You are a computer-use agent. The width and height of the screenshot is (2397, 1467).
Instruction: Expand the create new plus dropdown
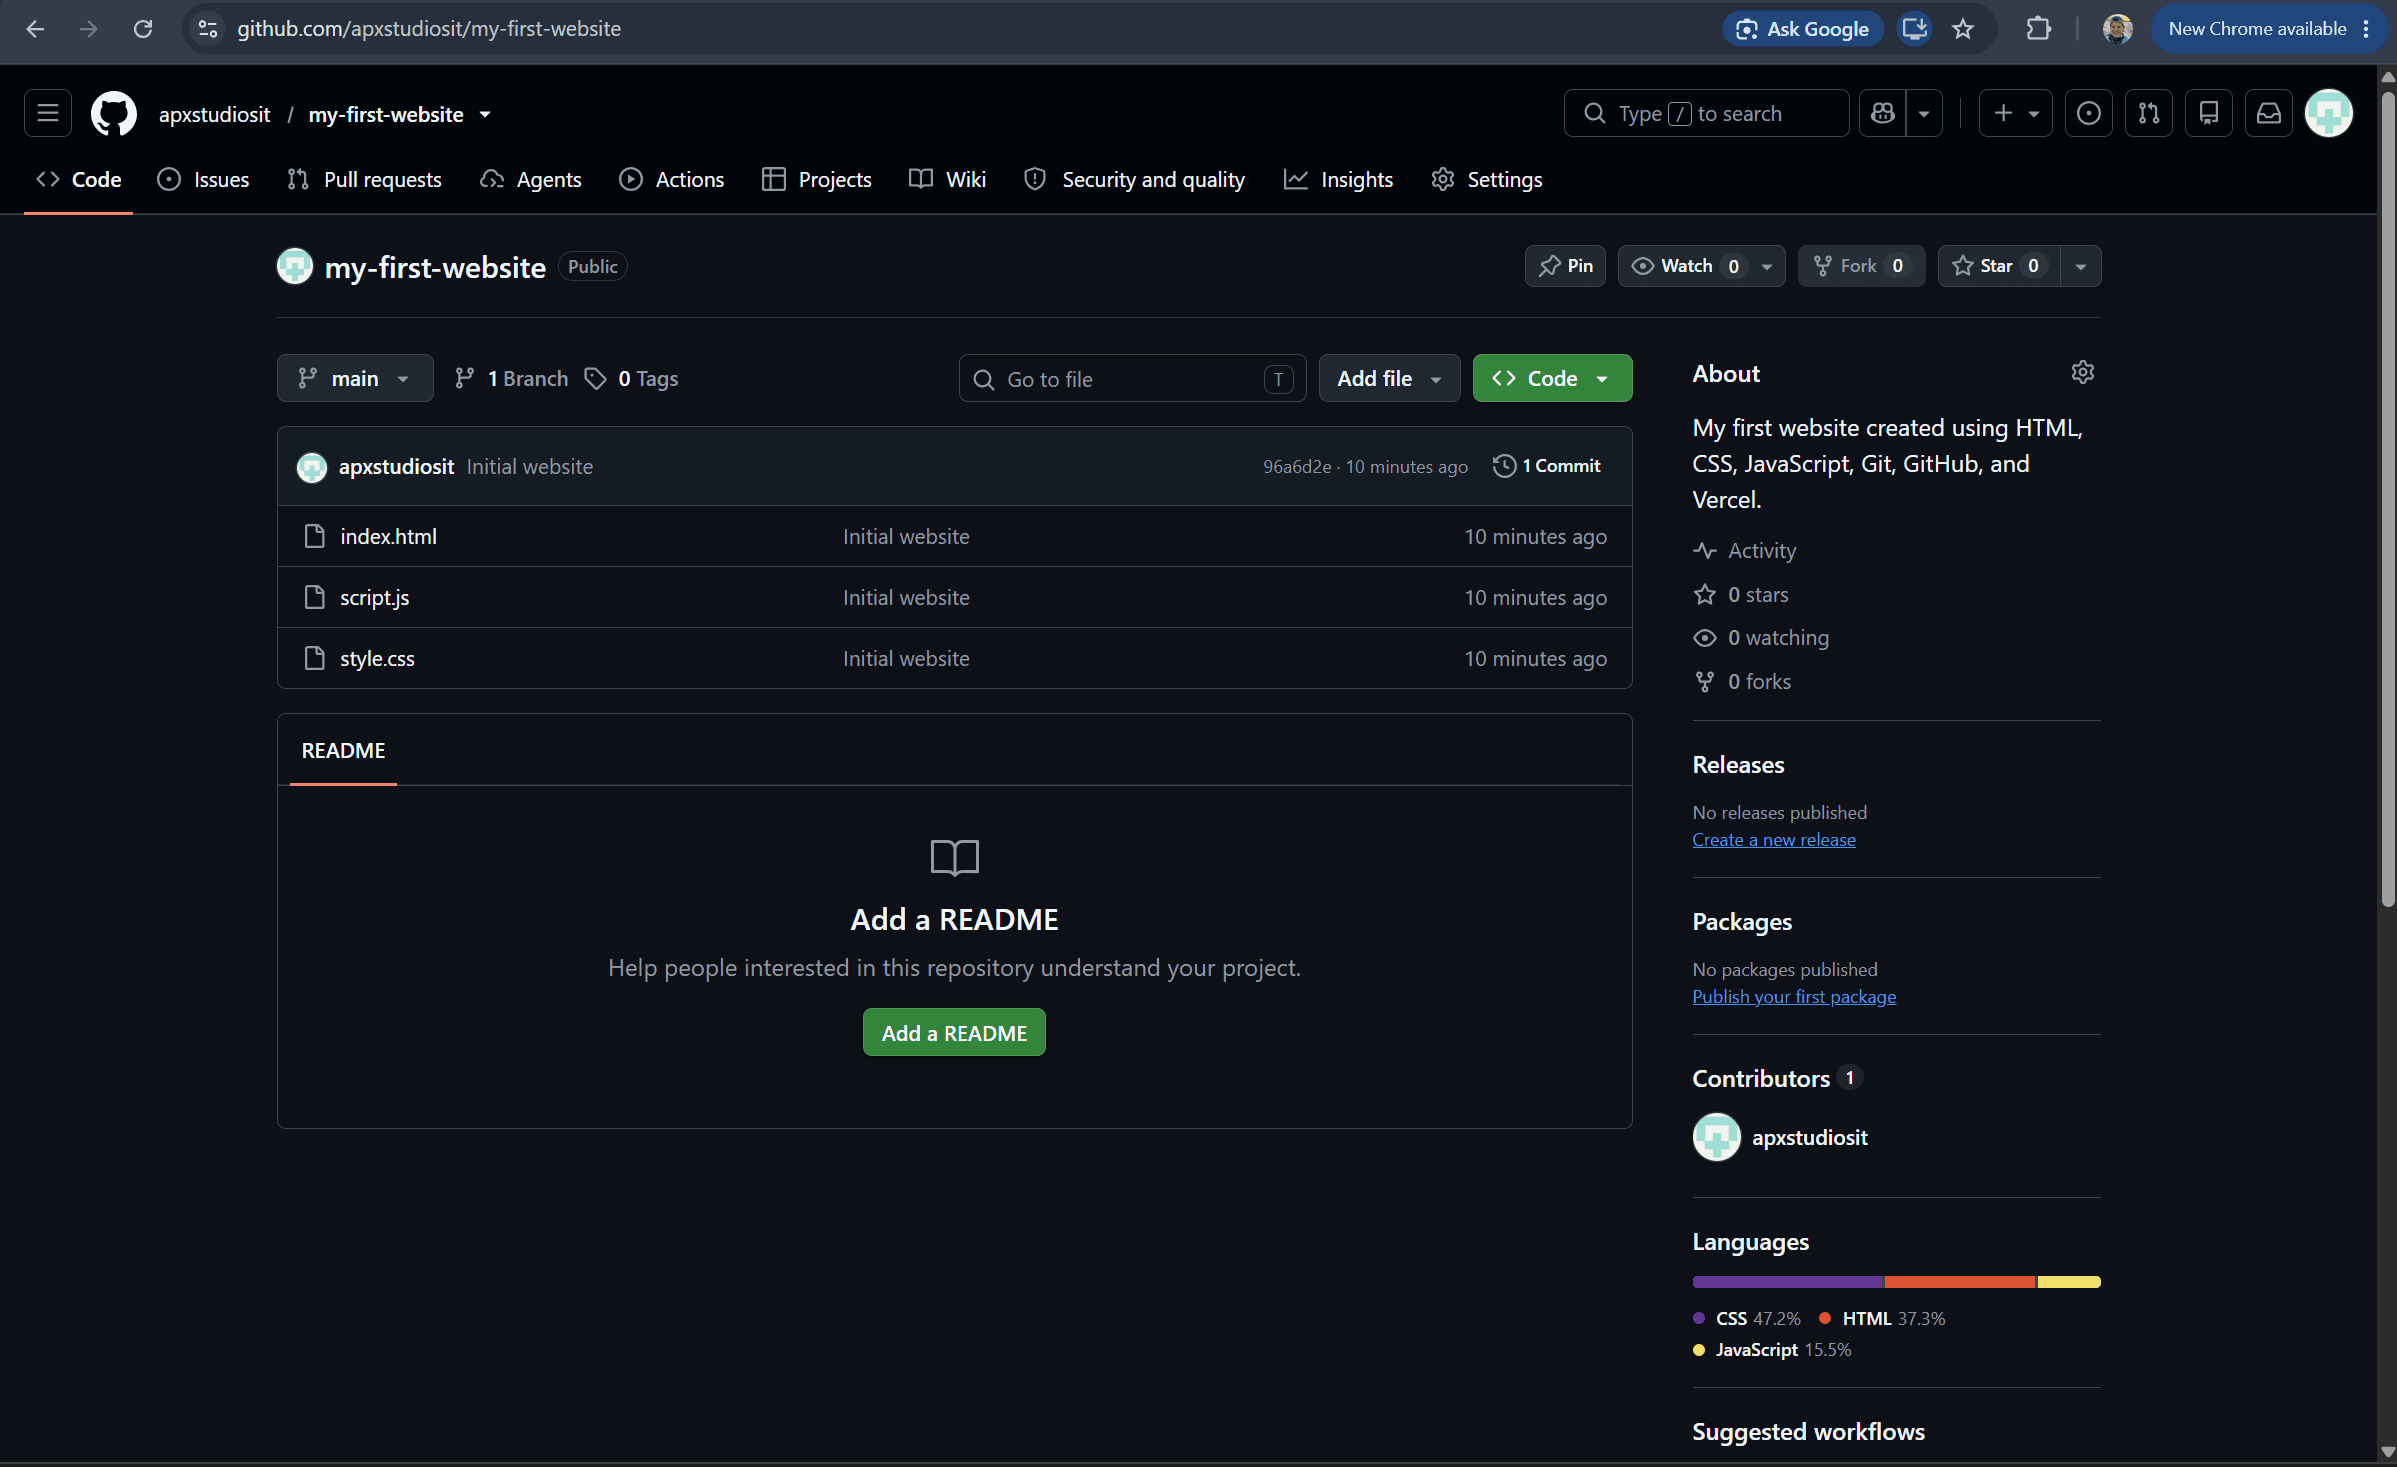point(2016,114)
